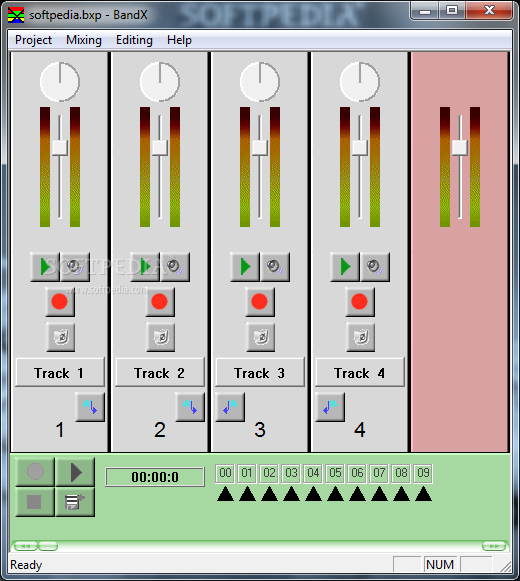Toggle speaker monitor icon on Track 4
Screen dimensions: 520x581
[375, 267]
